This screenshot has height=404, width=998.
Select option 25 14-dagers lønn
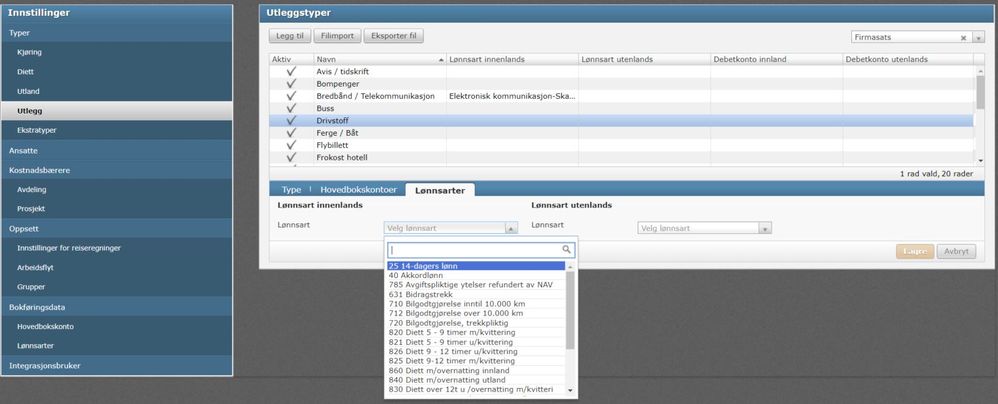(476, 266)
